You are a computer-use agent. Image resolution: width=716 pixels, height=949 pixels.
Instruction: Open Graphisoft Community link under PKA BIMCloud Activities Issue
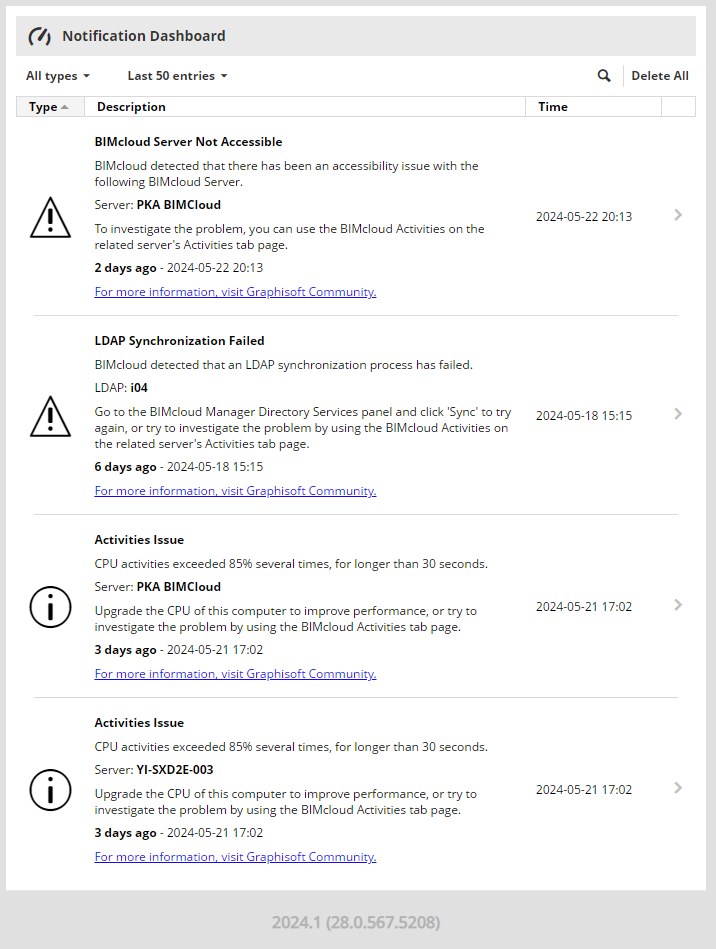click(x=235, y=674)
